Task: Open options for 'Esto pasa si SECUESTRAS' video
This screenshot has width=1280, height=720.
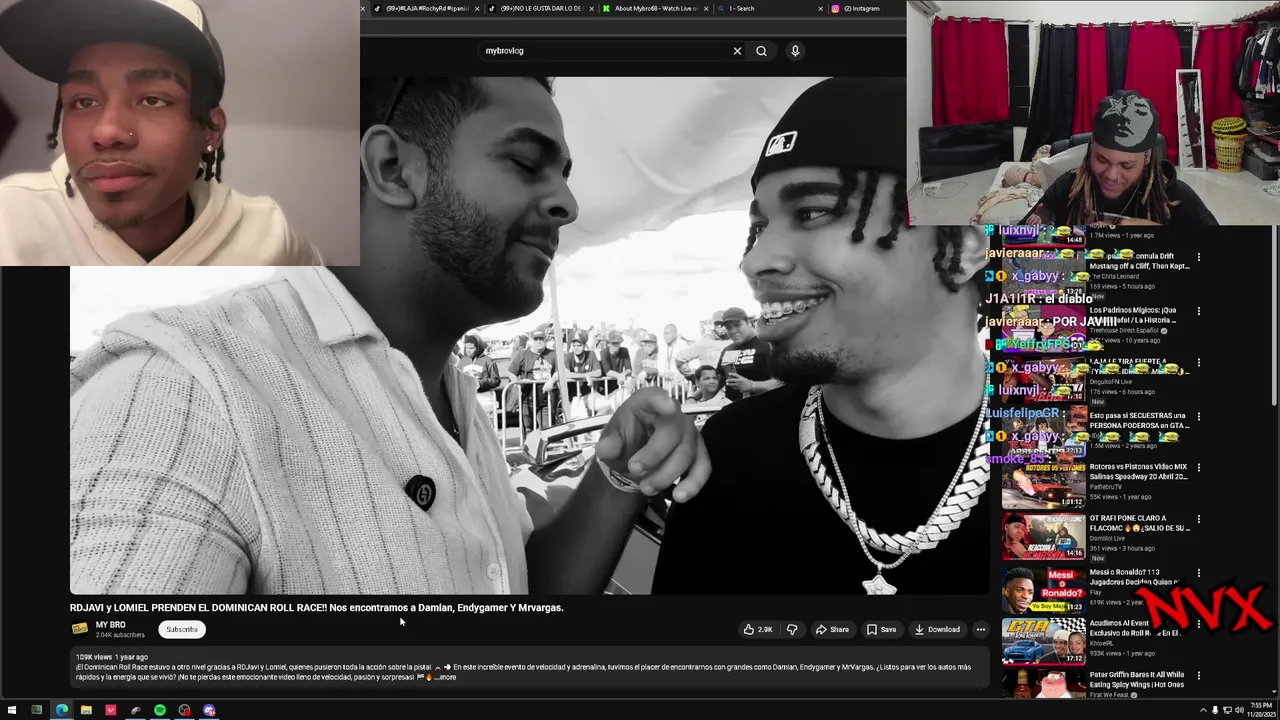Action: tap(1199, 416)
